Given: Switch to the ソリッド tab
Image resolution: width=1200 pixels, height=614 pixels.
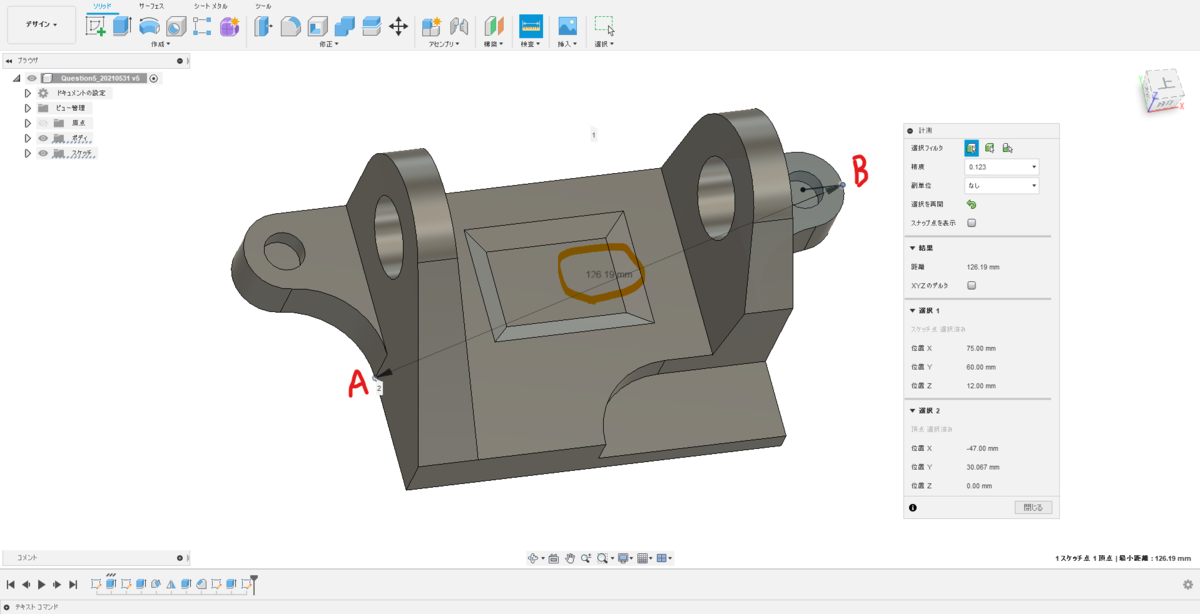Looking at the screenshot, I should click(101, 6).
